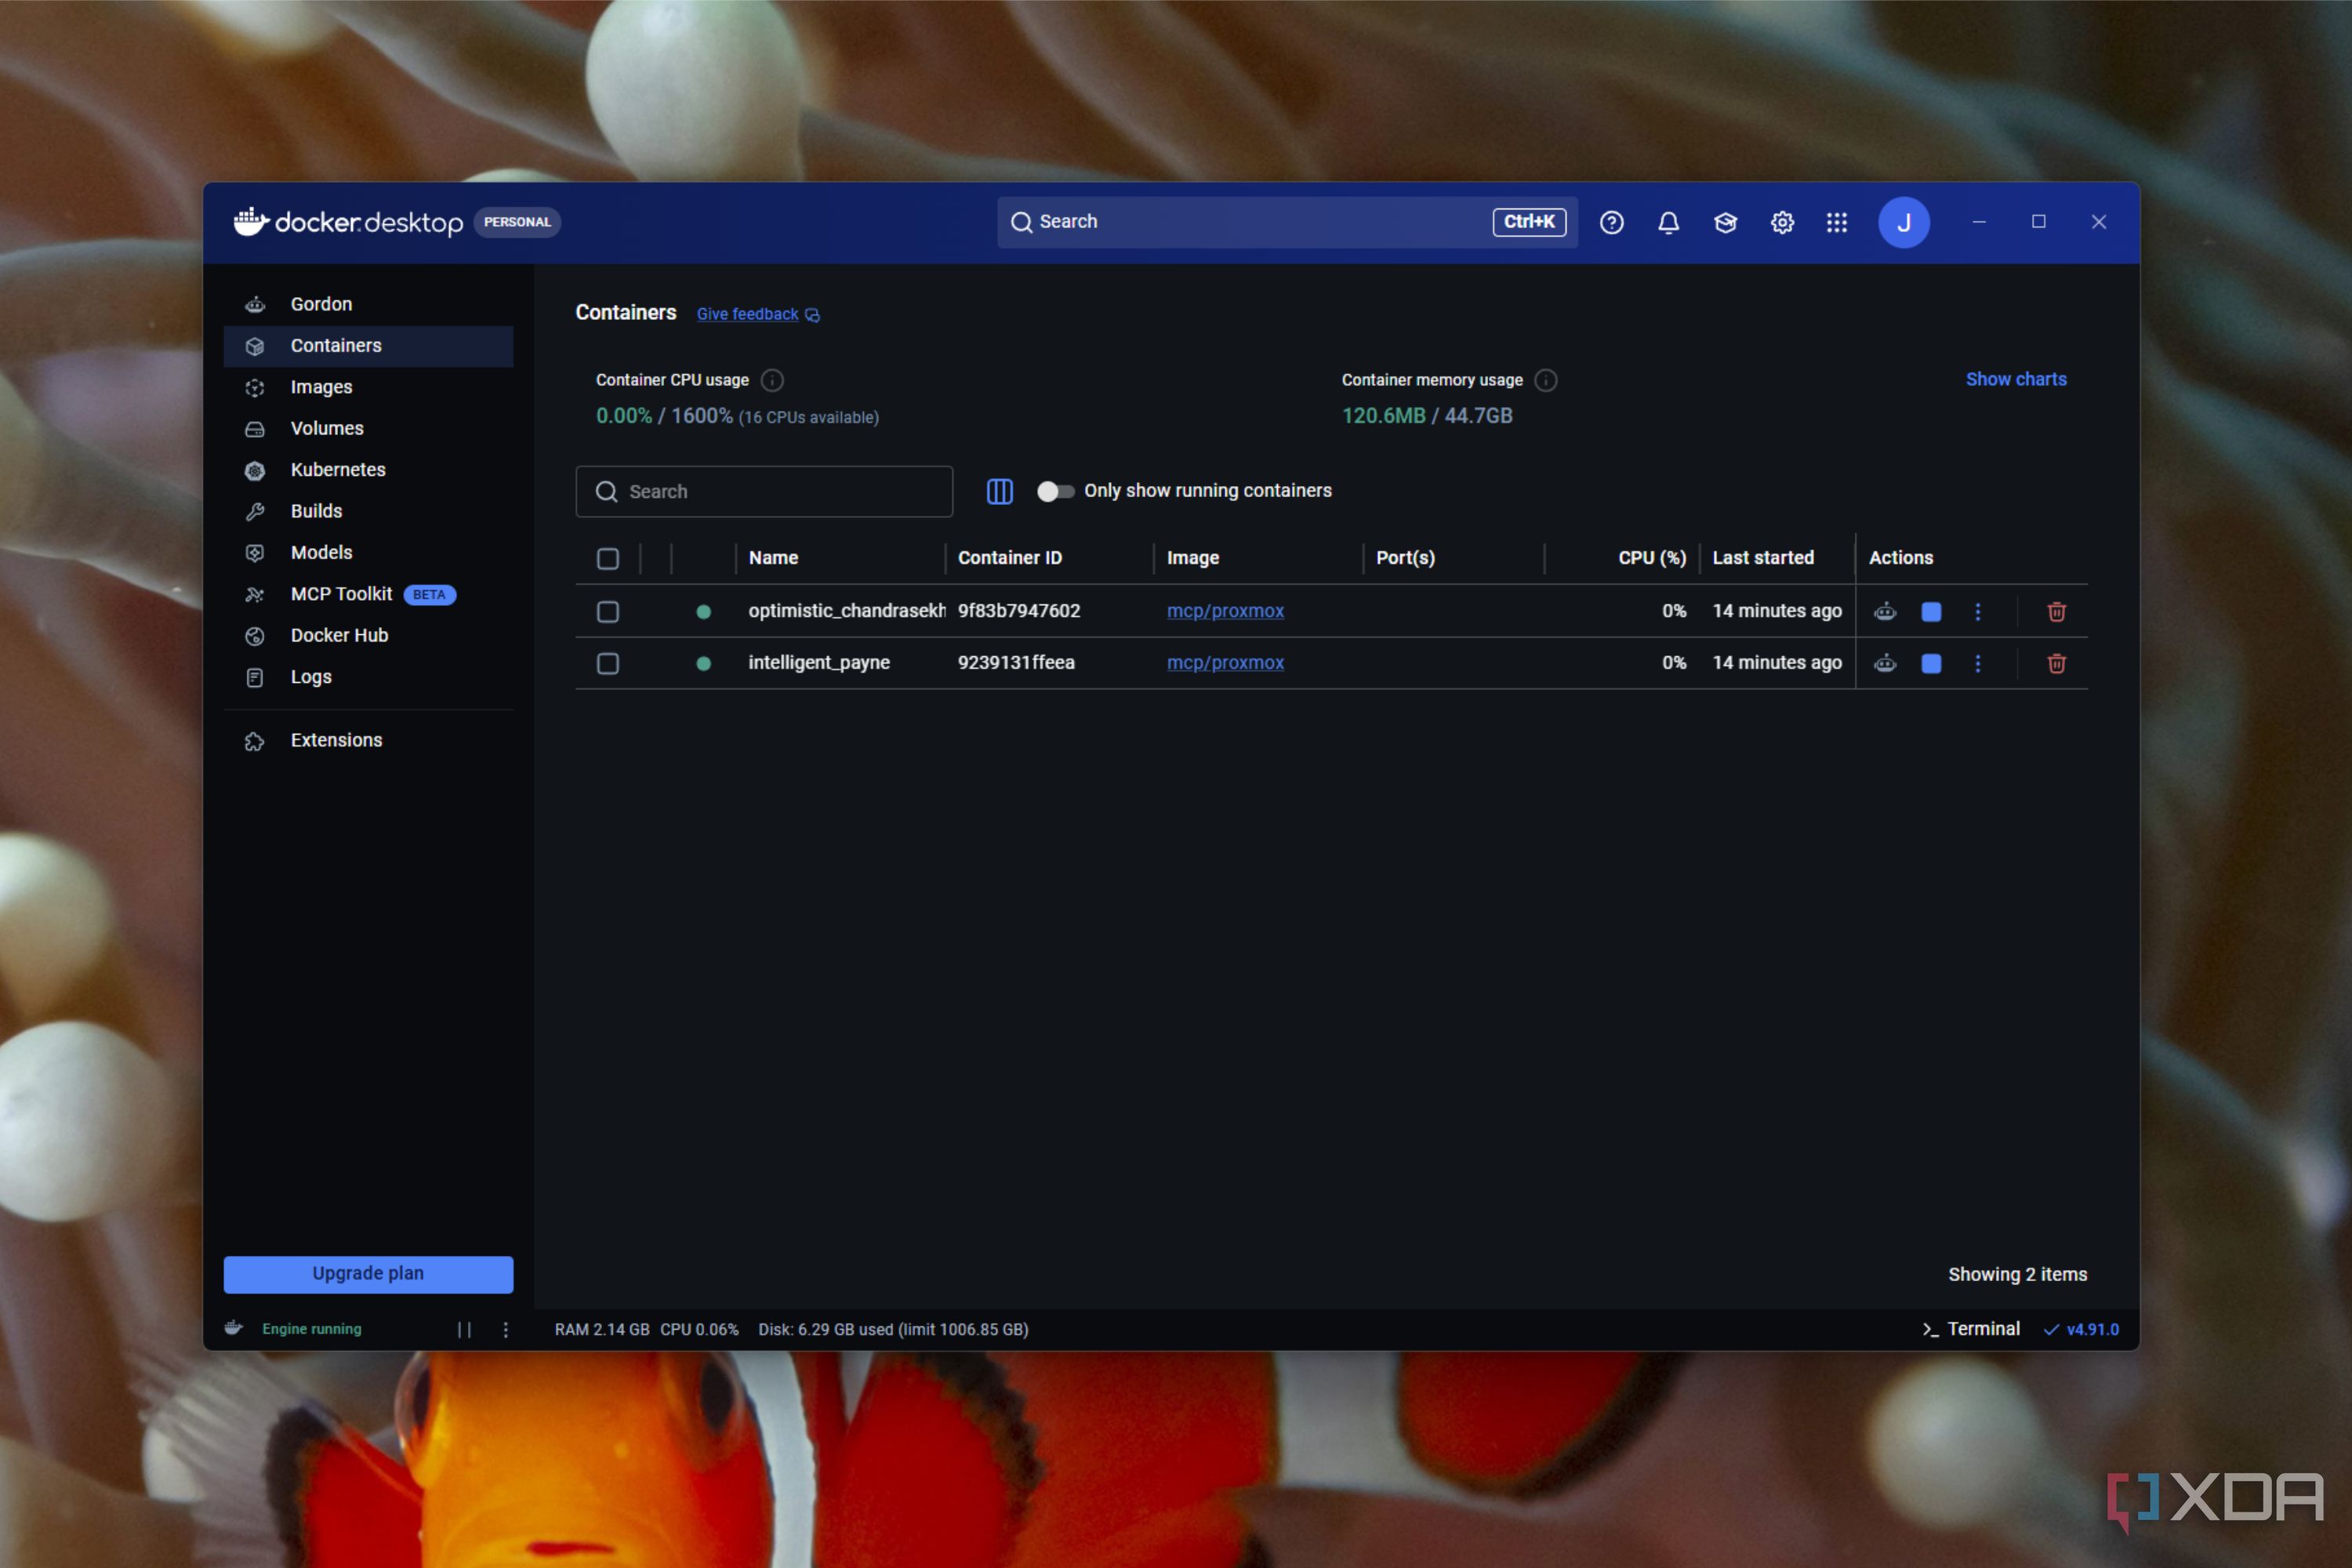2352x1568 pixels.
Task: Toggle Only show running containers
Action: (x=1055, y=491)
